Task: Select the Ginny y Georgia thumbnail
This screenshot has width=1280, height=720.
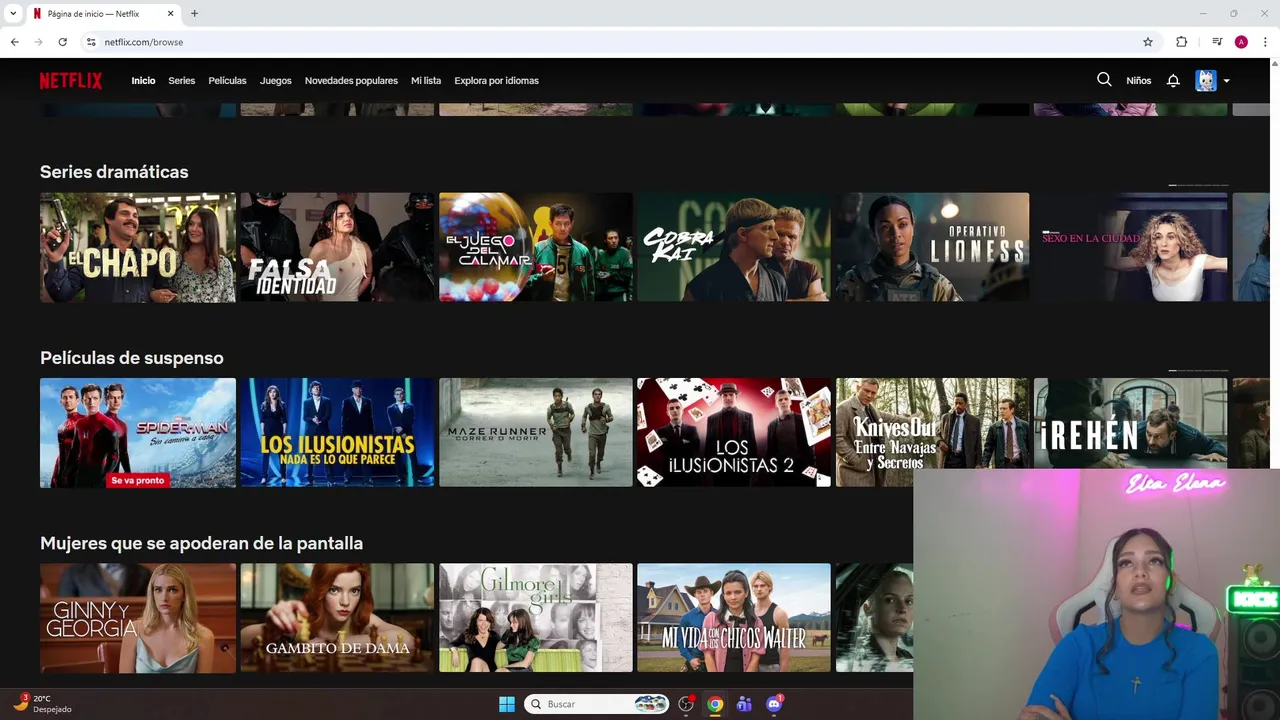Action: (138, 618)
